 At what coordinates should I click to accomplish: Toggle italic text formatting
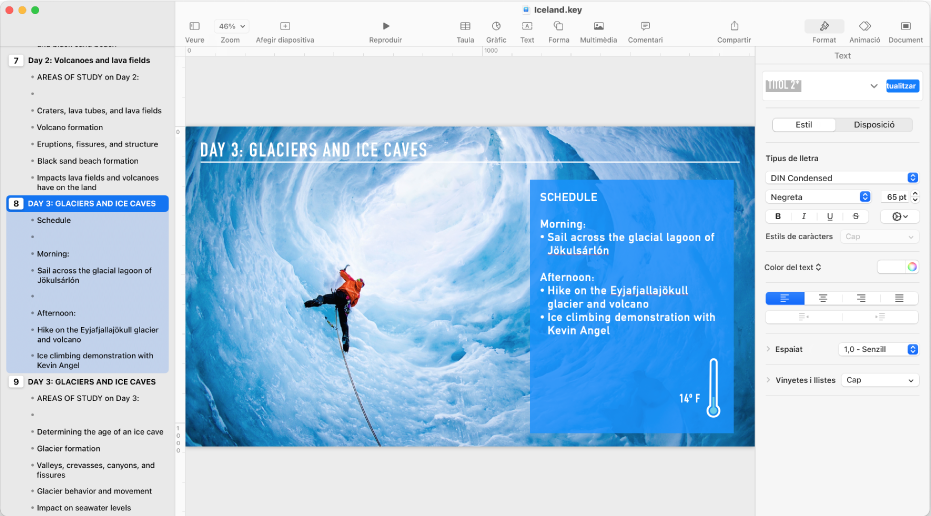[804, 216]
